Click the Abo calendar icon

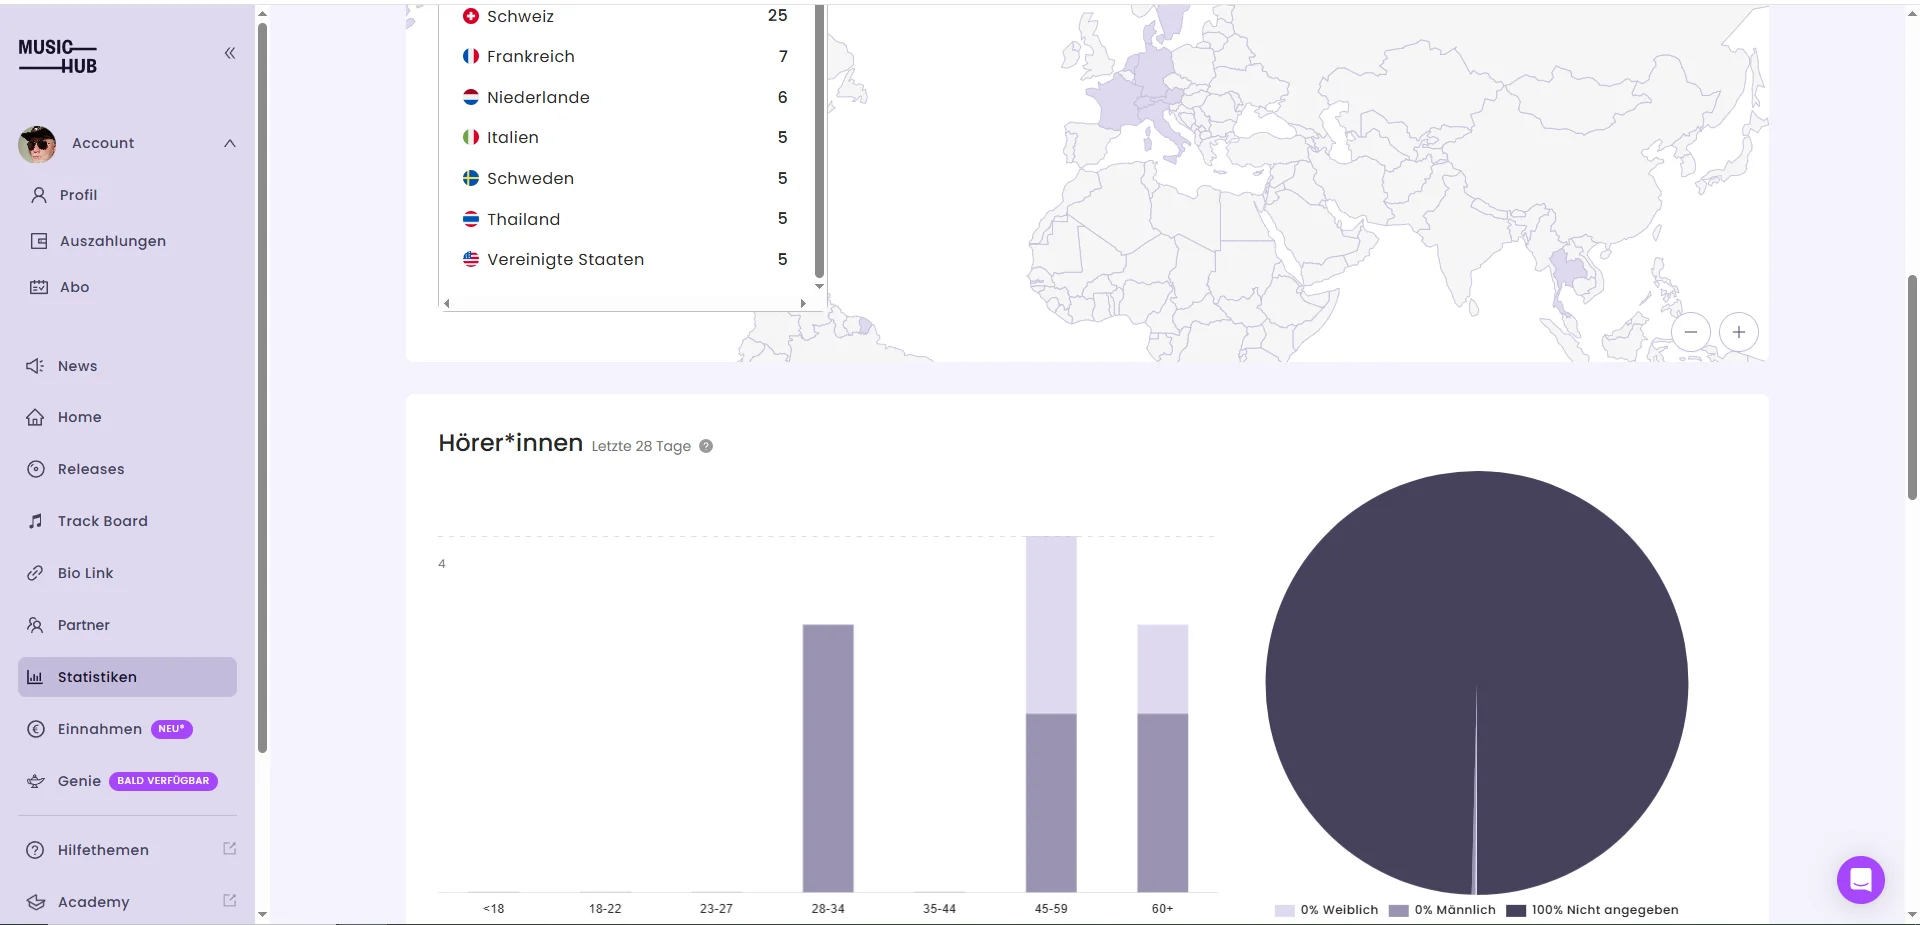coord(39,287)
